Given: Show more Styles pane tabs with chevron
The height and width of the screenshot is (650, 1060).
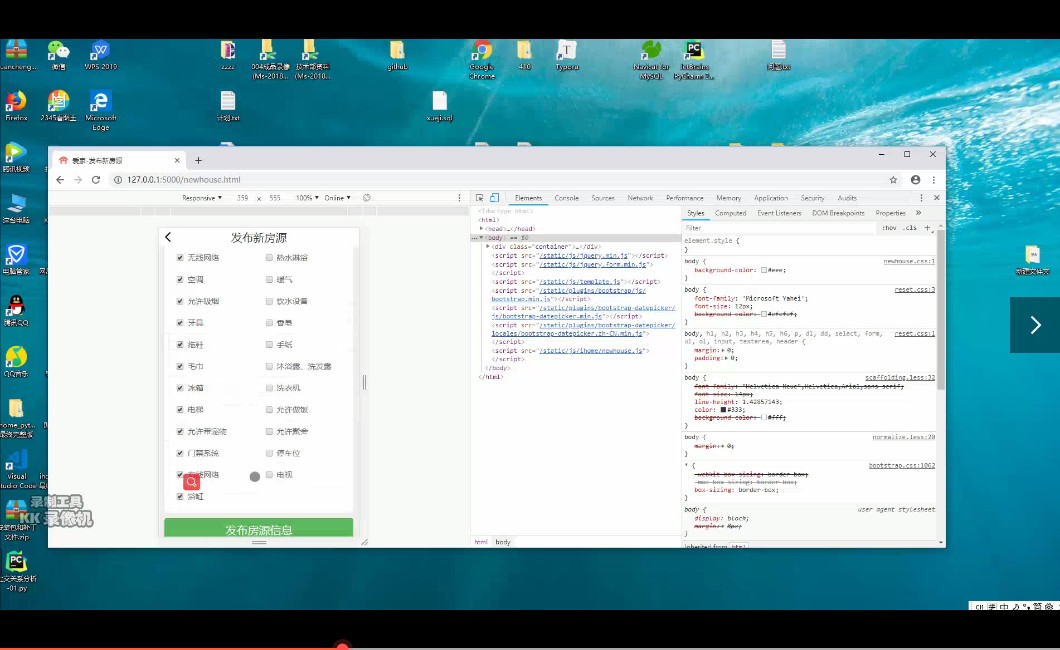Looking at the screenshot, I should click(x=918, y=213).
